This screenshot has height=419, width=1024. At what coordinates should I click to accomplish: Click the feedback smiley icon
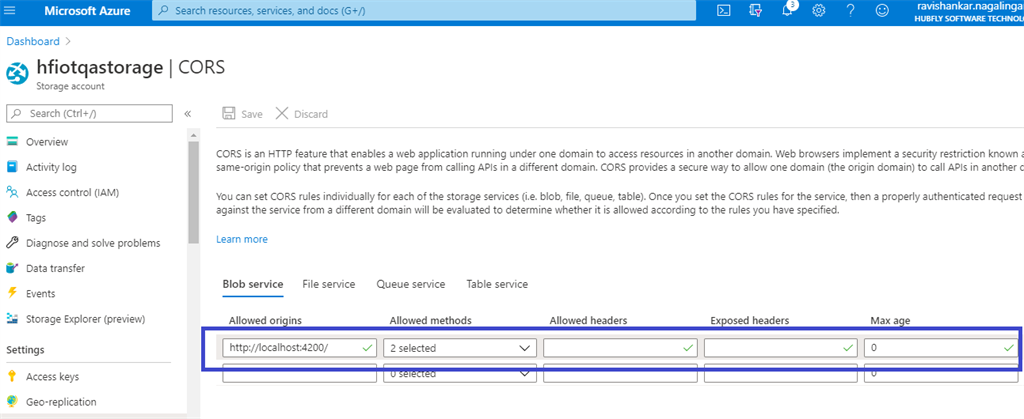882,10
